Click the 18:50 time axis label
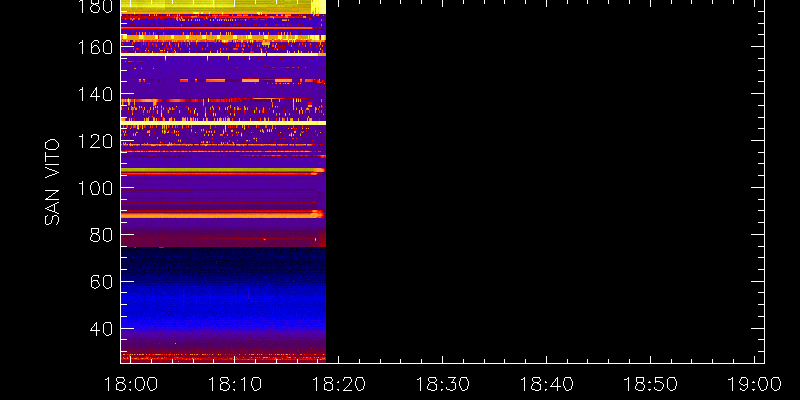The image size is (800, 400). (650, 384)
